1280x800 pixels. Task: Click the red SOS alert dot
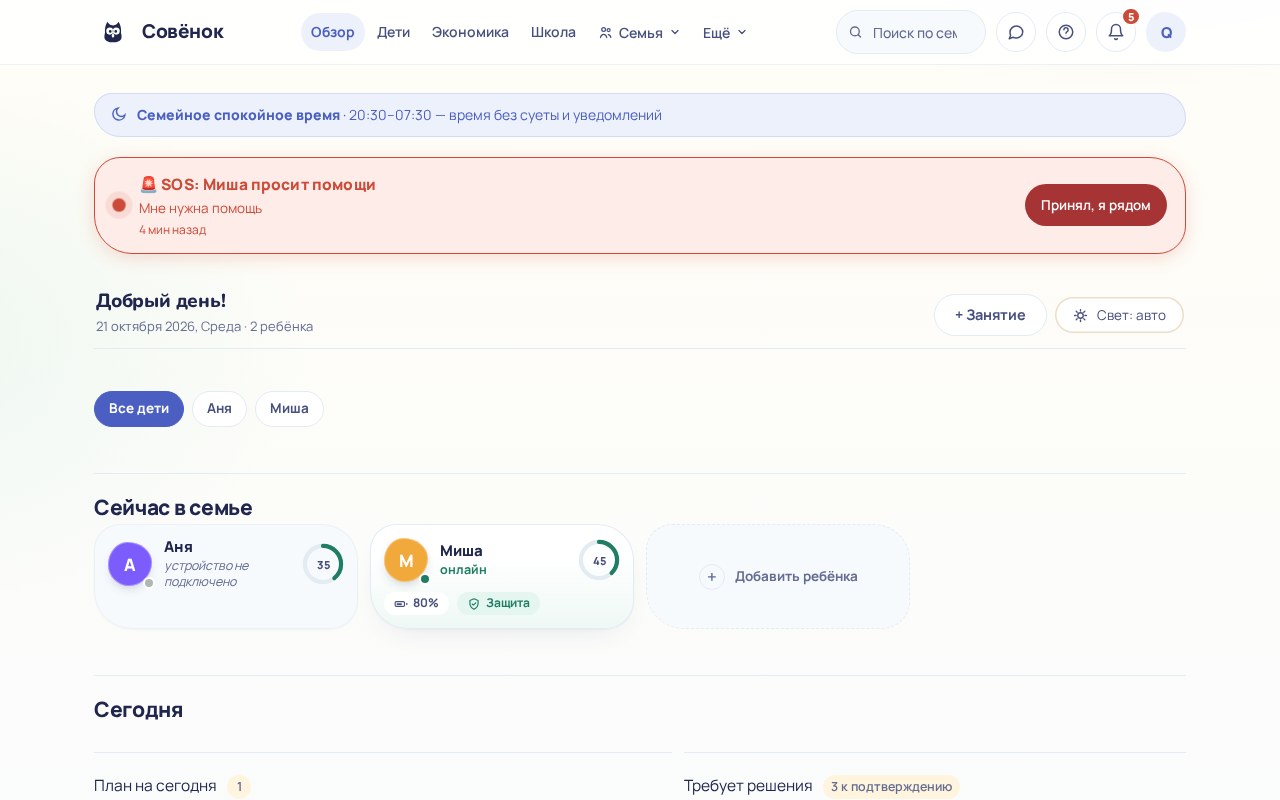point(119,205)
